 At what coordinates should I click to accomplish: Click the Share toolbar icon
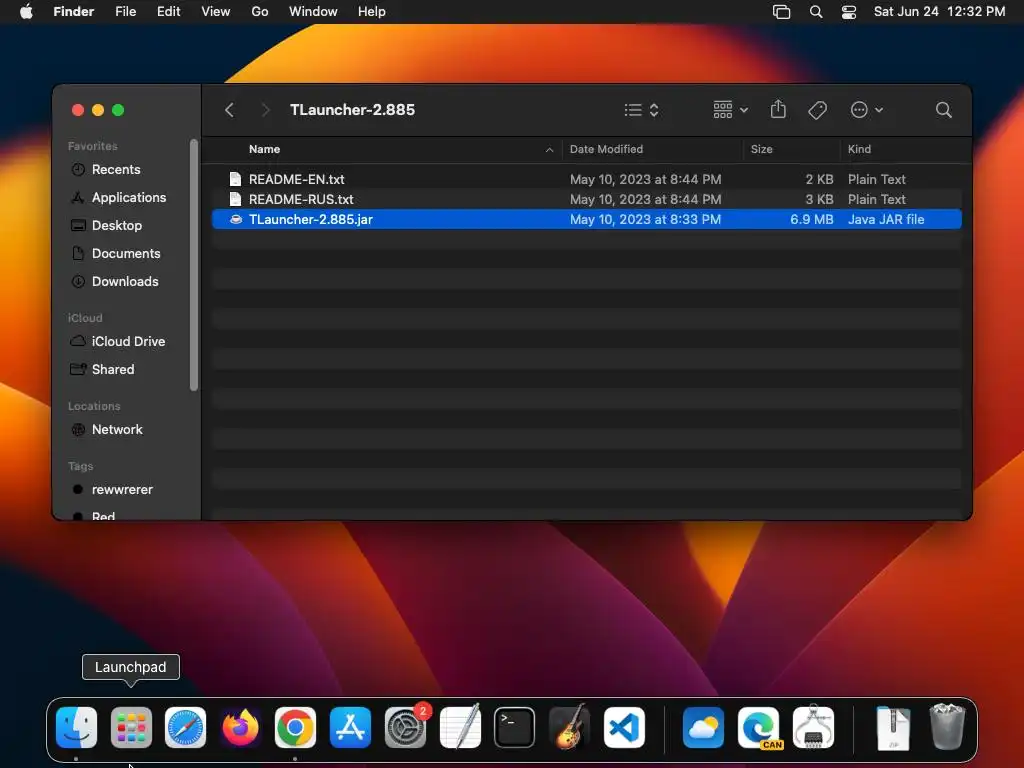(778, 109)
